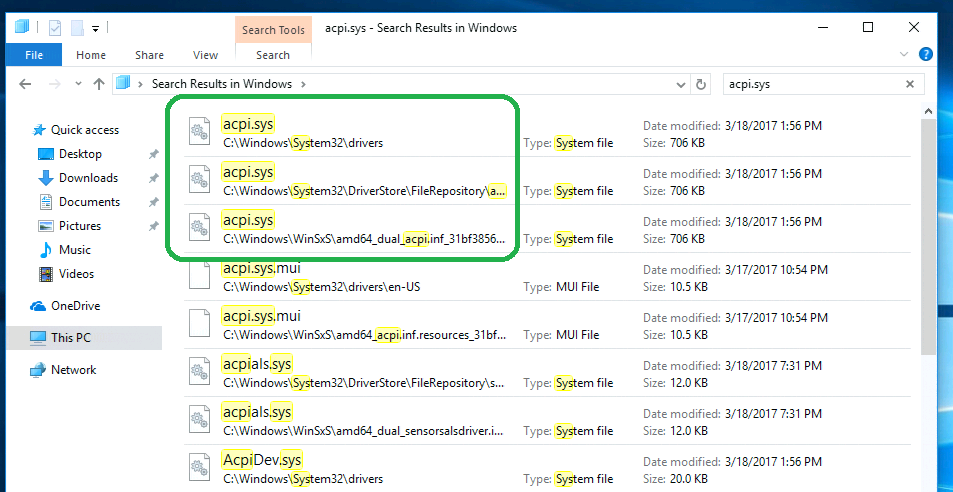
Task: Click file icon of acpi.sys in System32\drivers
Action: pyautogui.click(x=199, y=131)
